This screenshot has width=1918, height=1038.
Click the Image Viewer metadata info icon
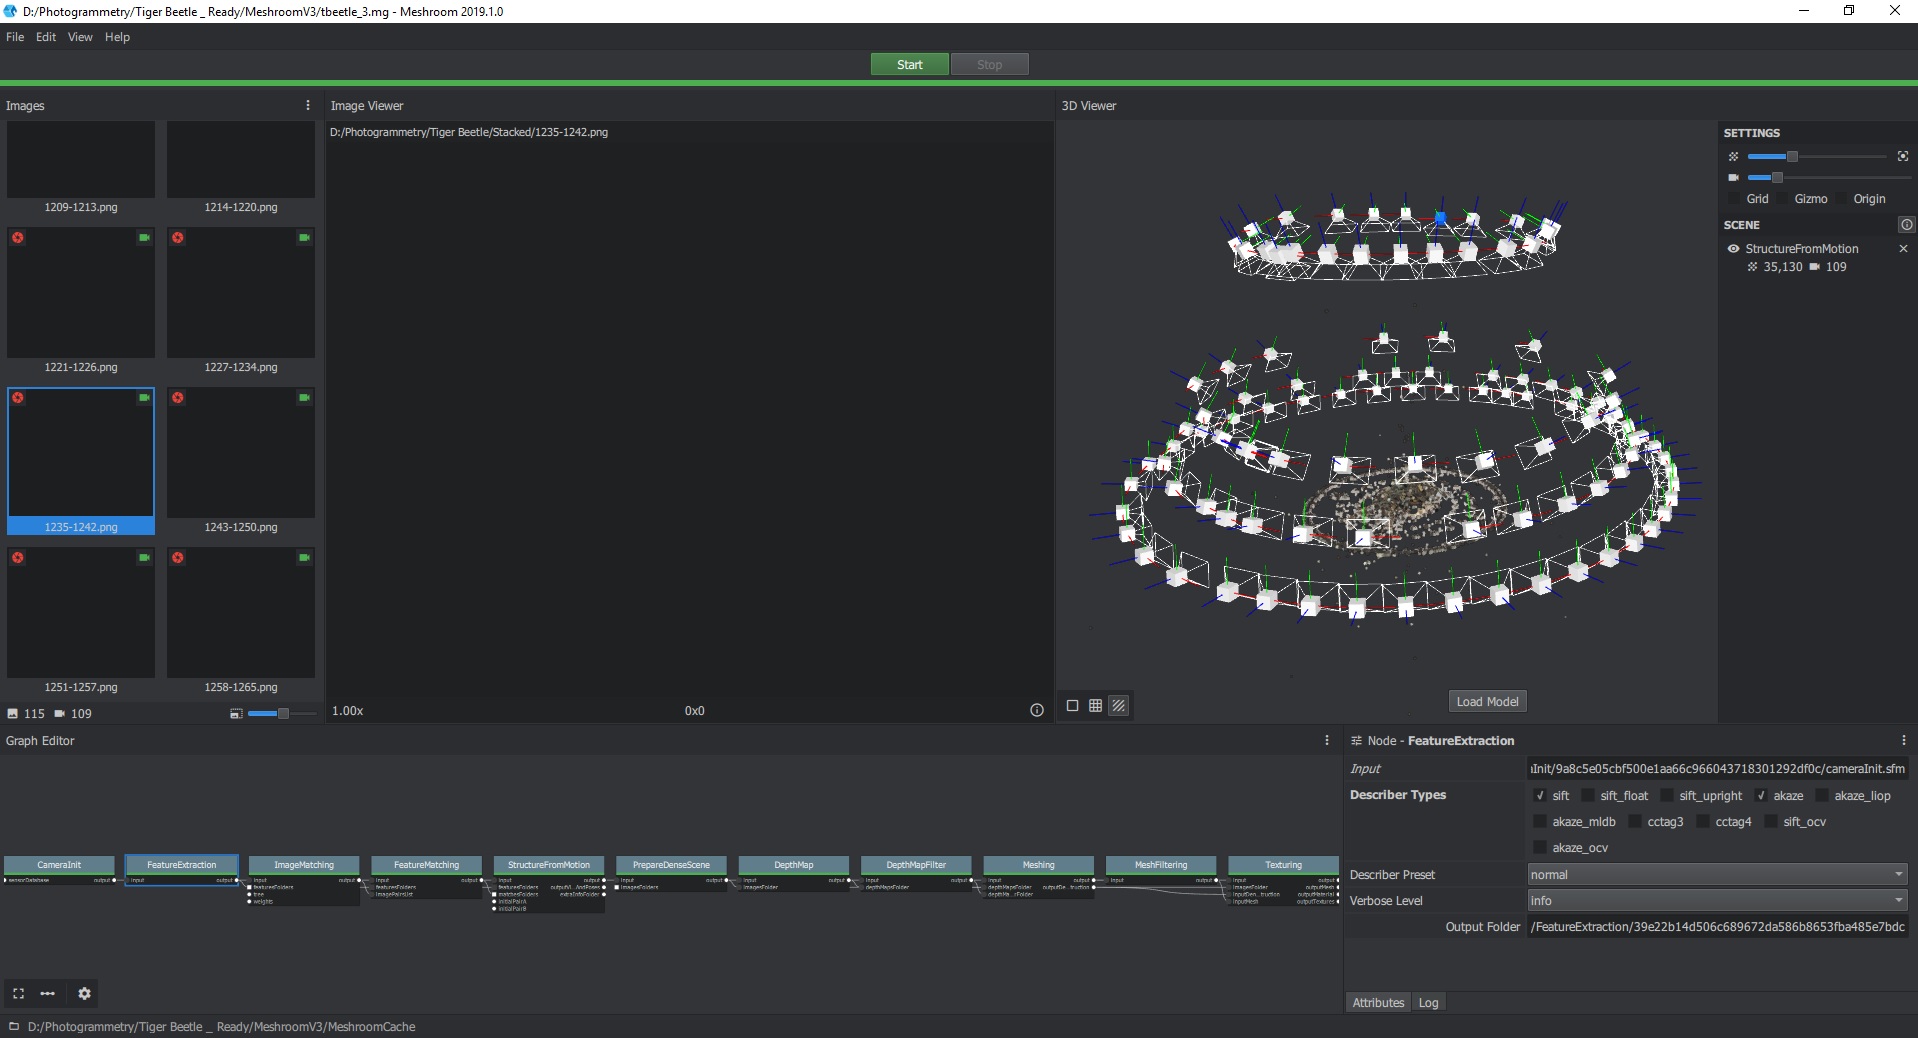pyautogui.click(x=1036, y=710)
